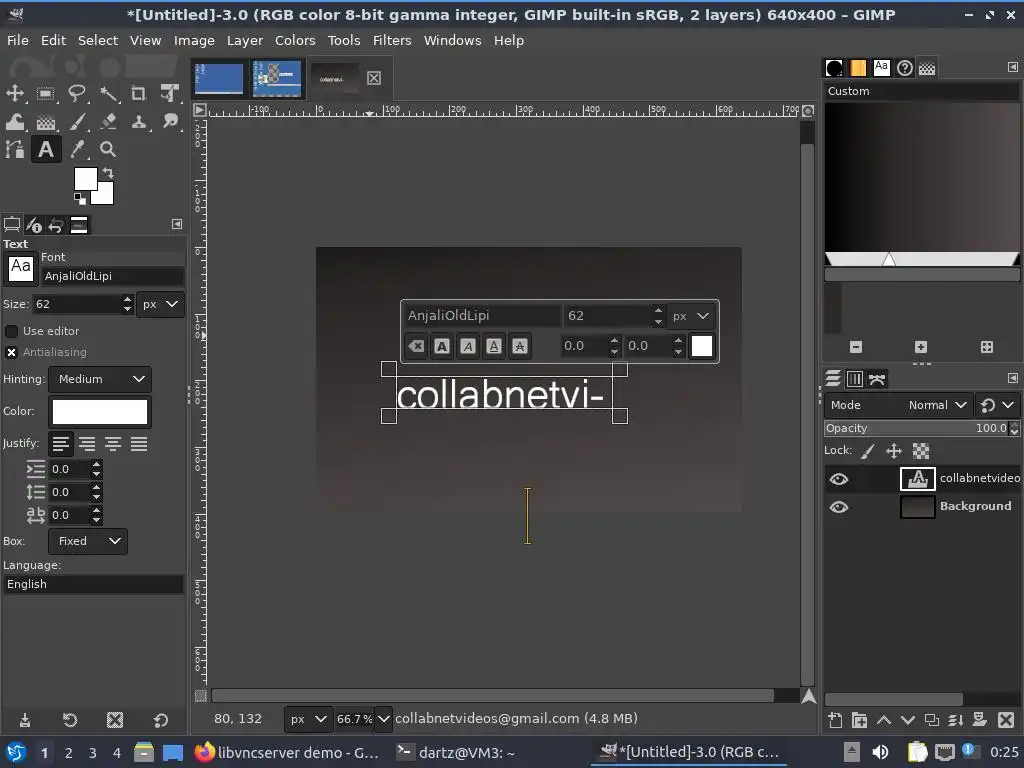Raise the selected layer
Viewport: 1024px width, 768px height.
(x=884, y=720)
